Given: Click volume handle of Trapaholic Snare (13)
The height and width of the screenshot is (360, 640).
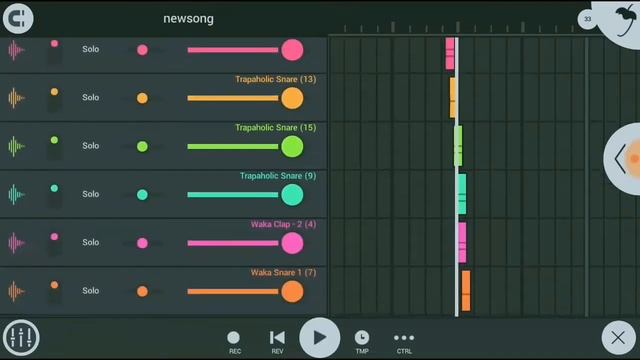Looking at the screenshot, I should click(x=292, y=98).
